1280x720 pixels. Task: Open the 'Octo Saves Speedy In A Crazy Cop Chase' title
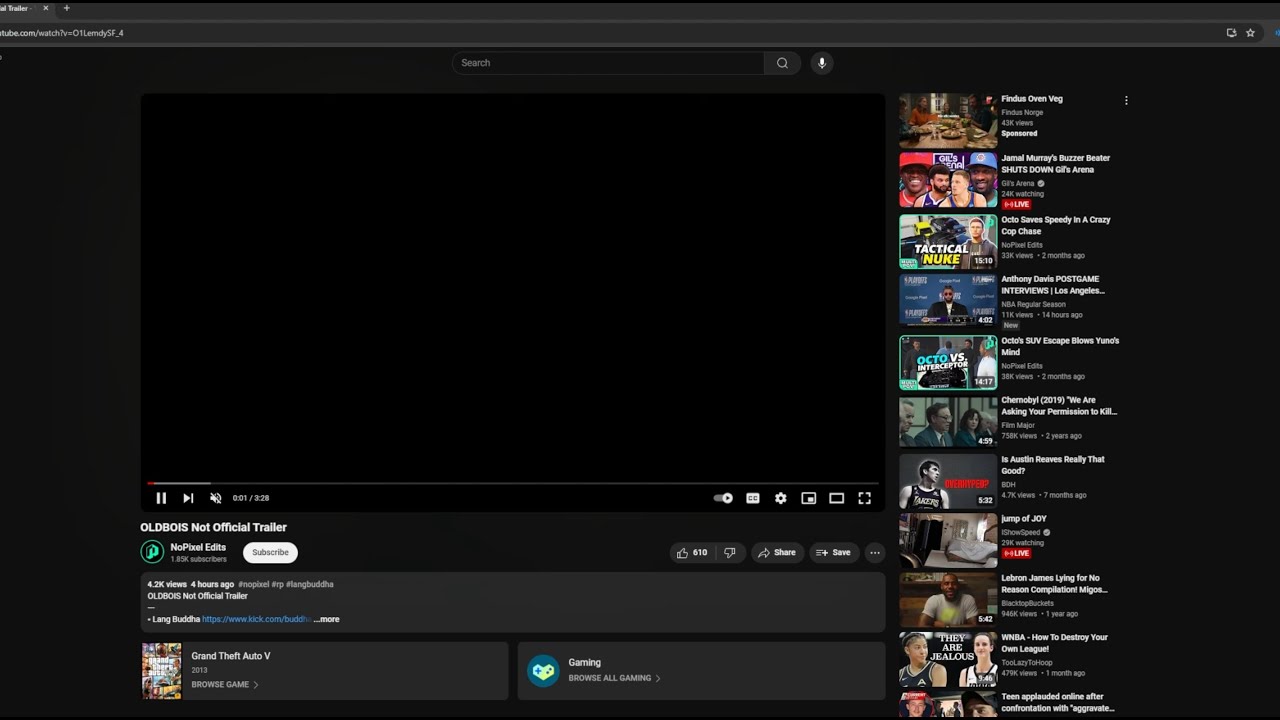coord(1056,225)
